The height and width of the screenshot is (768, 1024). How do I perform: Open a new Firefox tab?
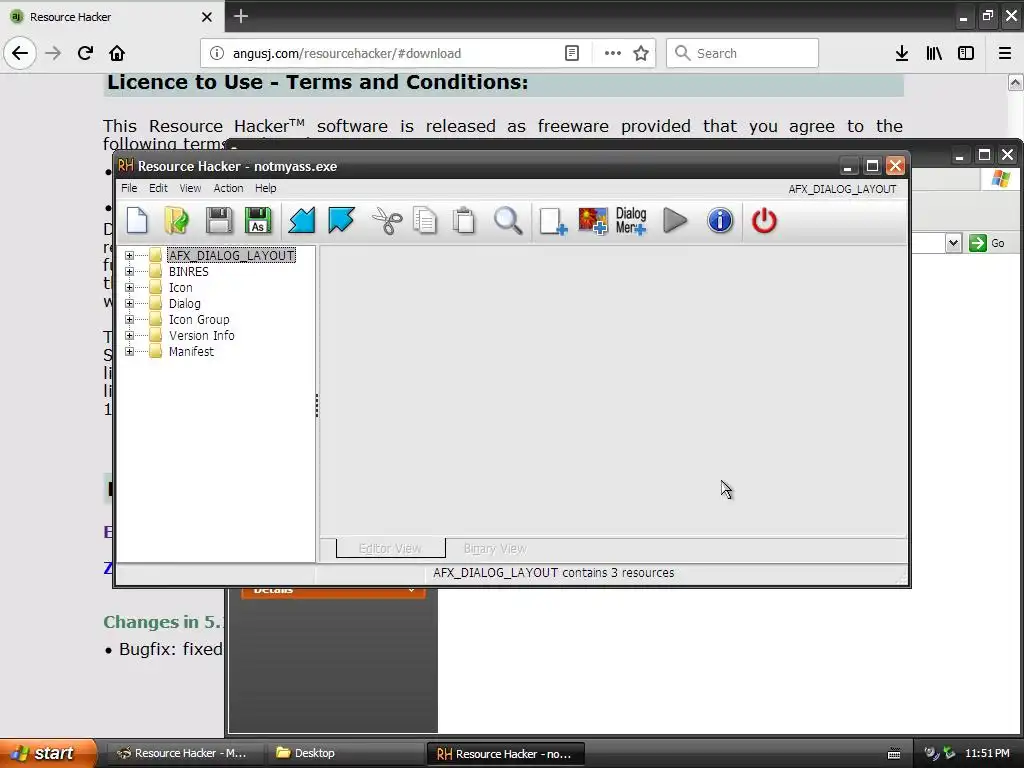[x=241, y=16]
